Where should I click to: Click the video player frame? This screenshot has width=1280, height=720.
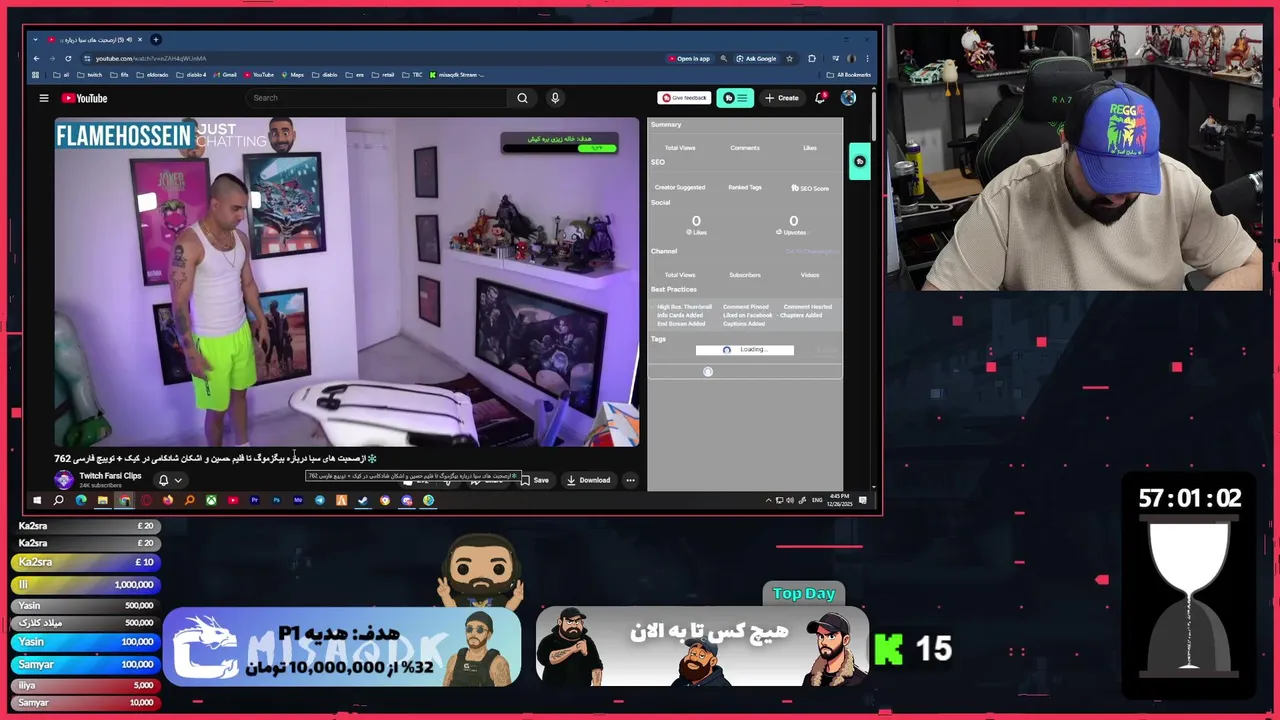tap(347, 282)
